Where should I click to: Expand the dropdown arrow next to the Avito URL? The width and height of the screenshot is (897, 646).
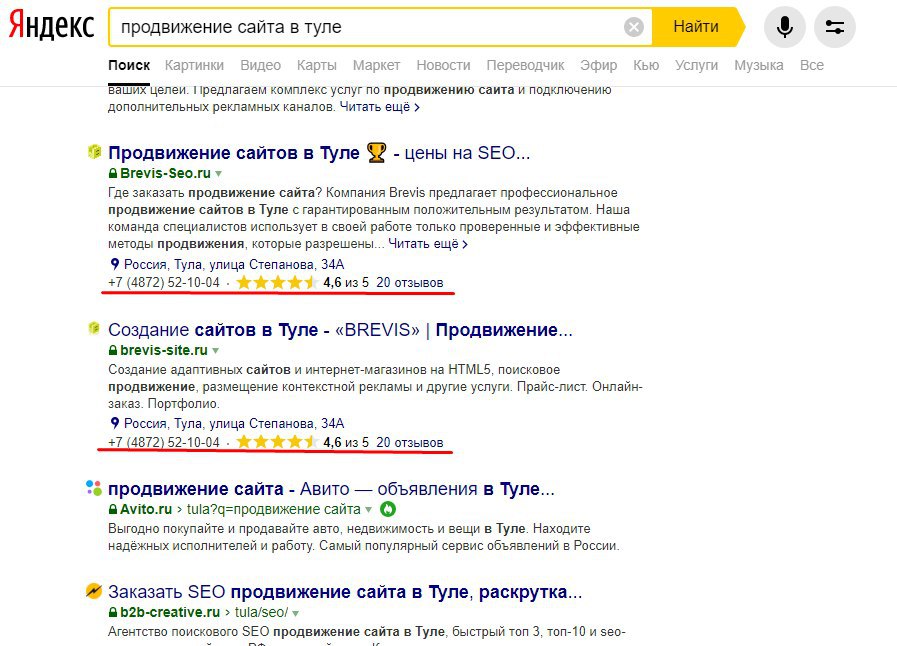368,510
